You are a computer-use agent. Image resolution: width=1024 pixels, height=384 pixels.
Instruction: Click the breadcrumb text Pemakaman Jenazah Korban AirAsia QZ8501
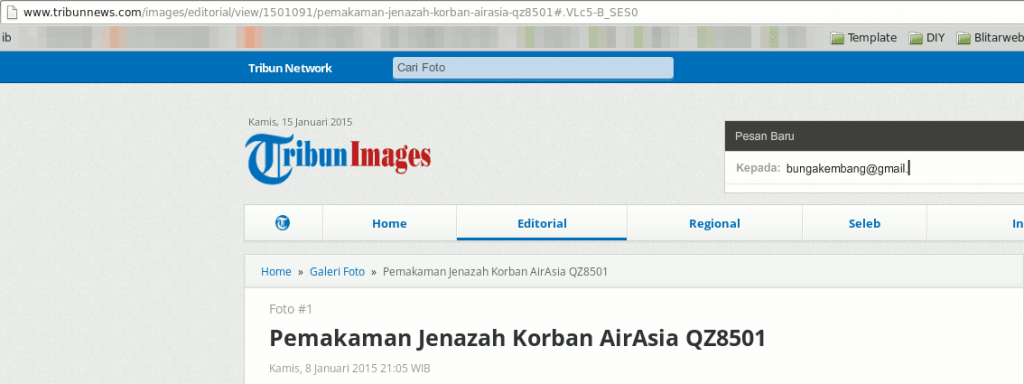[495, 272]
